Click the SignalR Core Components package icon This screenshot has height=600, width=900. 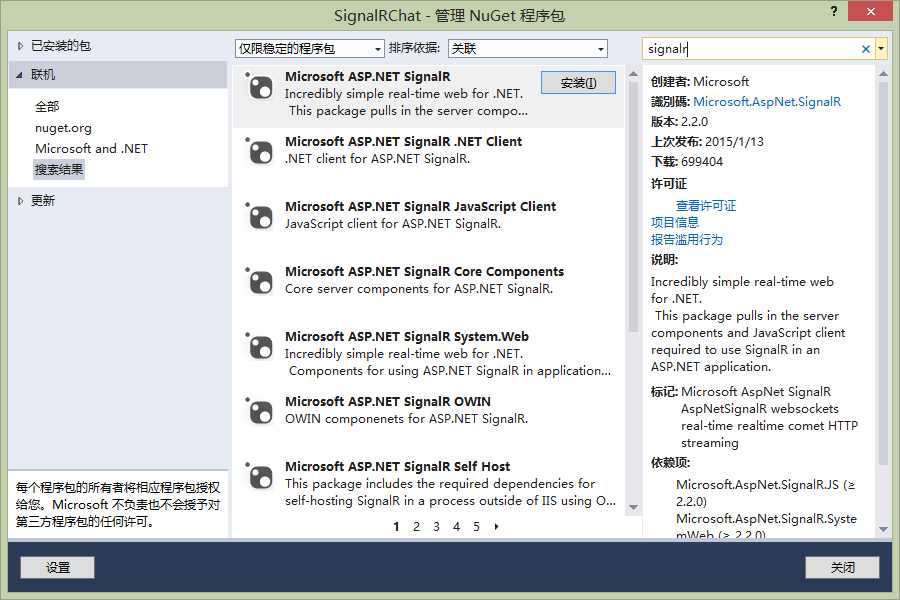pyautogui.click(x=261, y=283)
